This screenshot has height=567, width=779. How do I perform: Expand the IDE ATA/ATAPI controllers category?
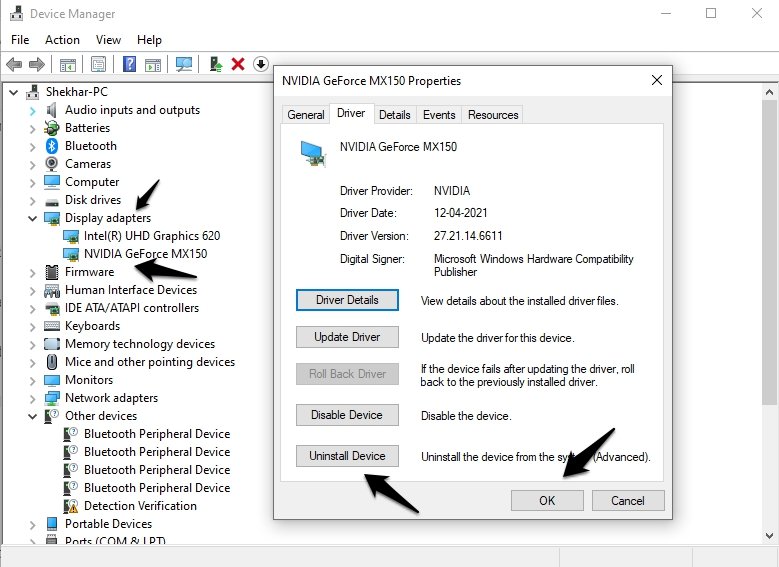(32, 309)
